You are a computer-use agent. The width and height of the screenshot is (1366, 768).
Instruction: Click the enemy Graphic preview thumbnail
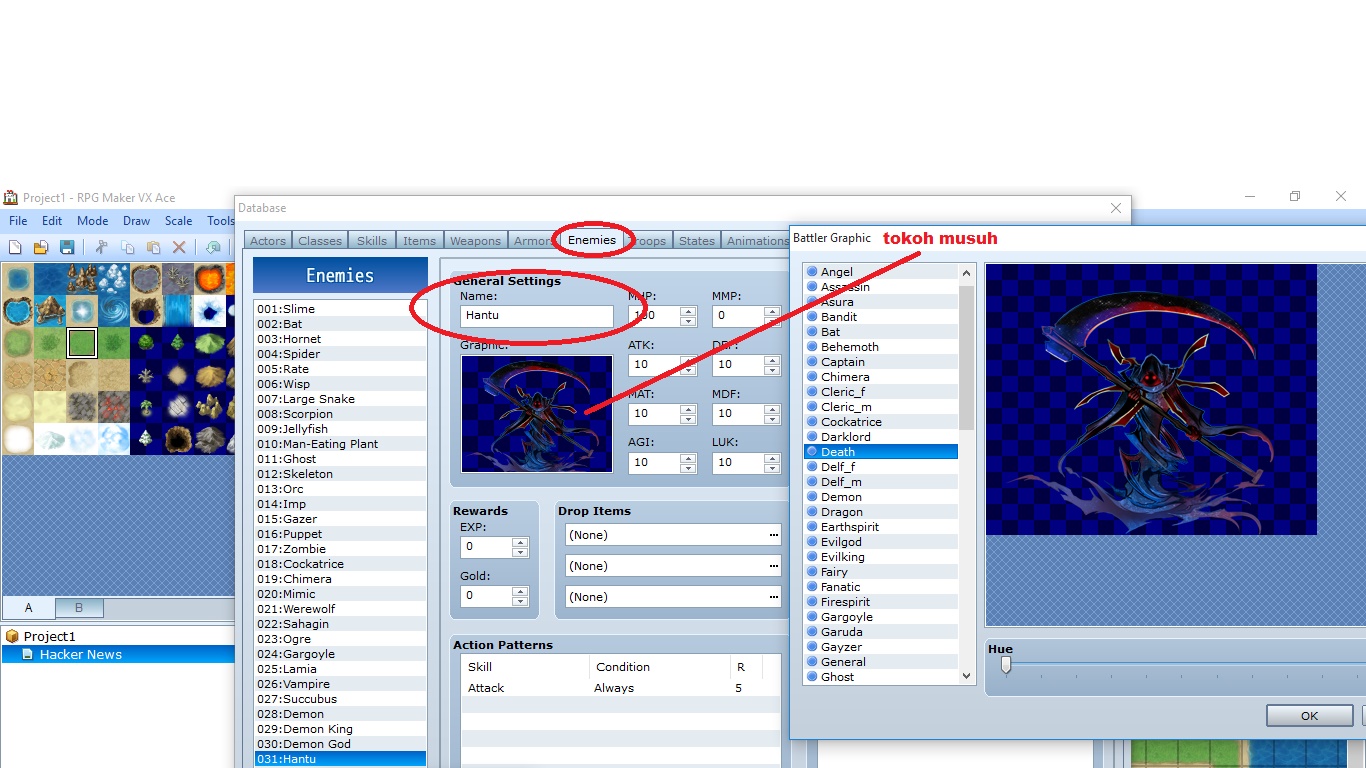pyautogui.click(x=537, y=414)
